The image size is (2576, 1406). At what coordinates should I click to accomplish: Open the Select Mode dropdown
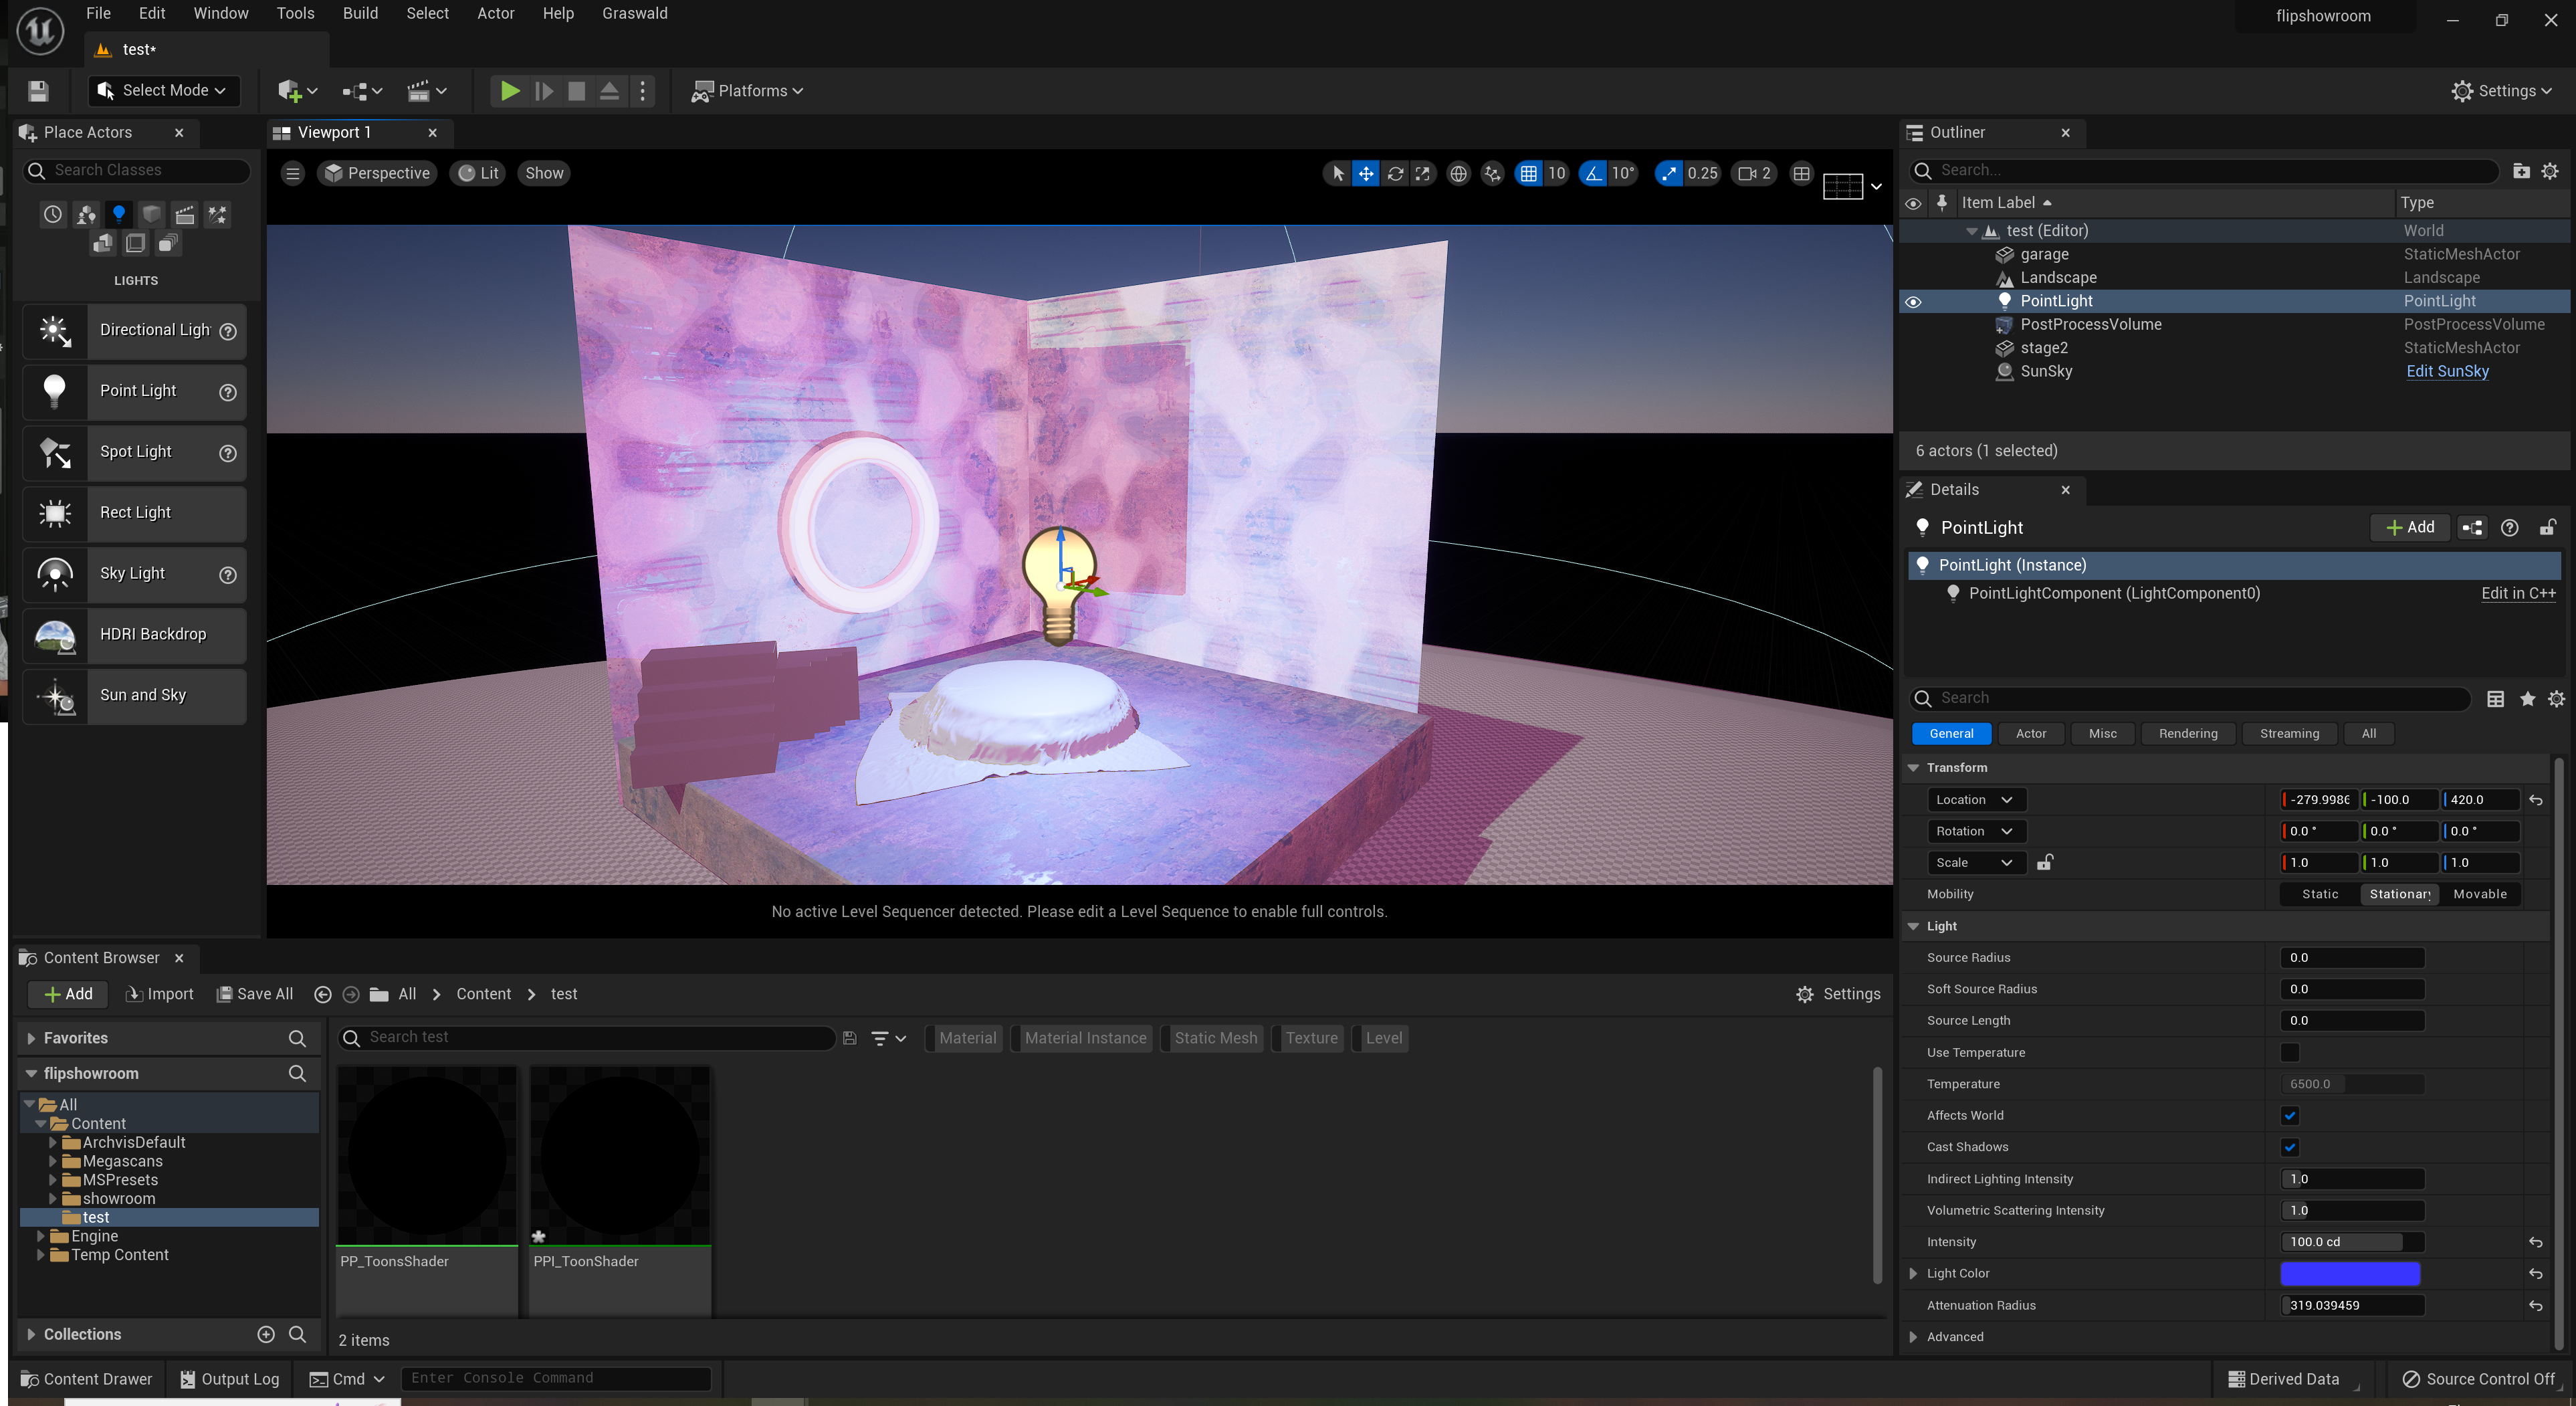(x=164, y=91)
